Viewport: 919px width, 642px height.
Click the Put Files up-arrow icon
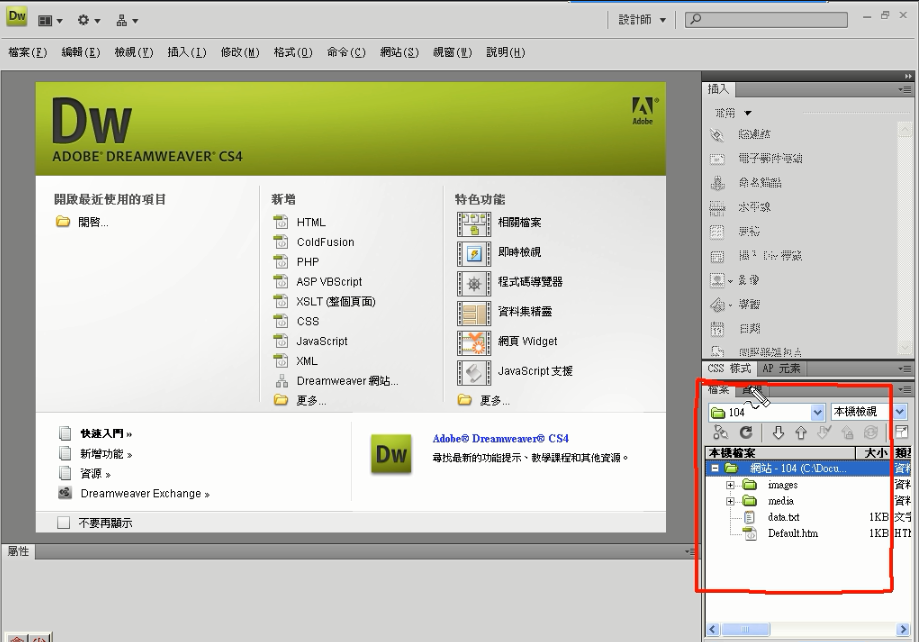(x=801, y=433)
